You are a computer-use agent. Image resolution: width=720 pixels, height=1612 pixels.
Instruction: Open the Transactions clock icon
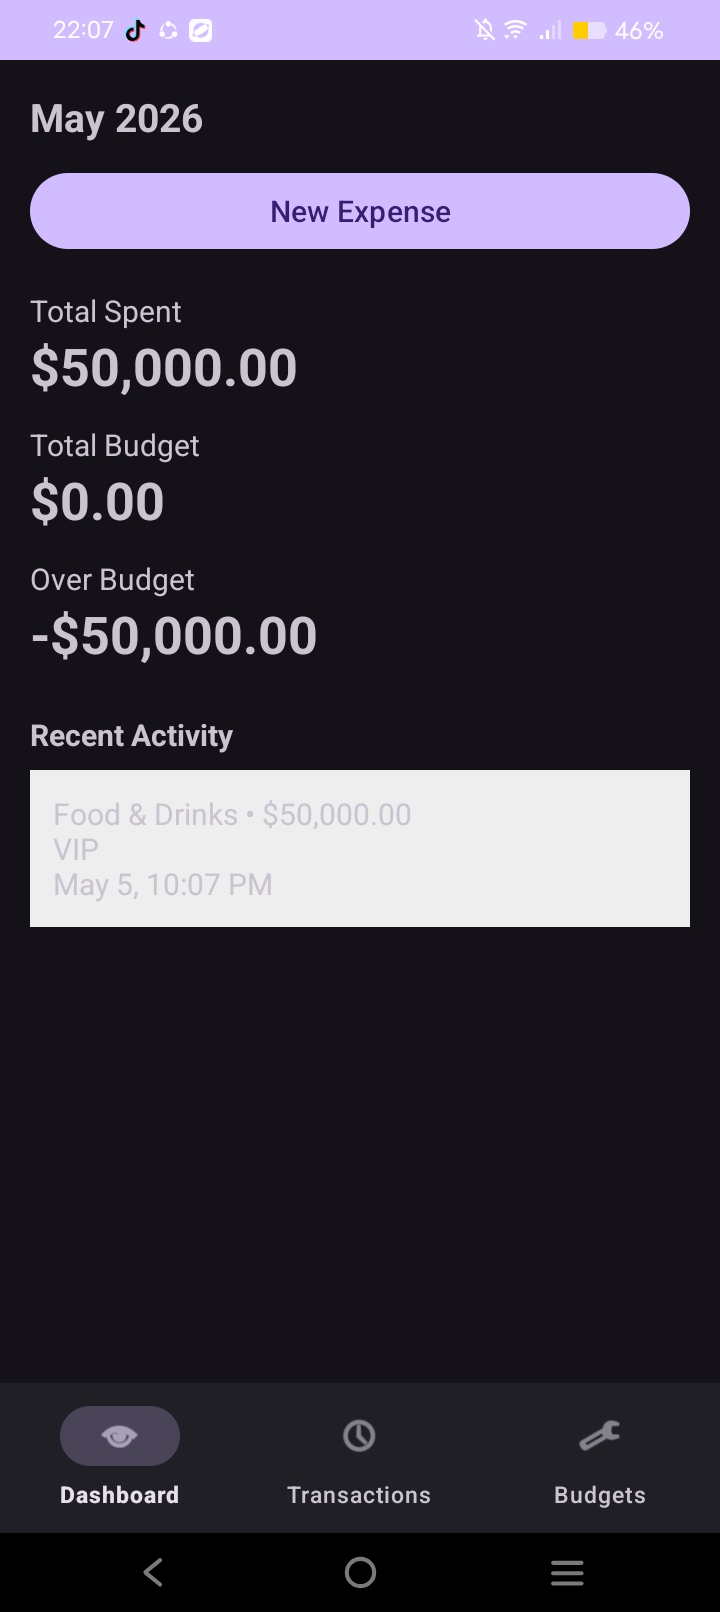pos(359,1436)
